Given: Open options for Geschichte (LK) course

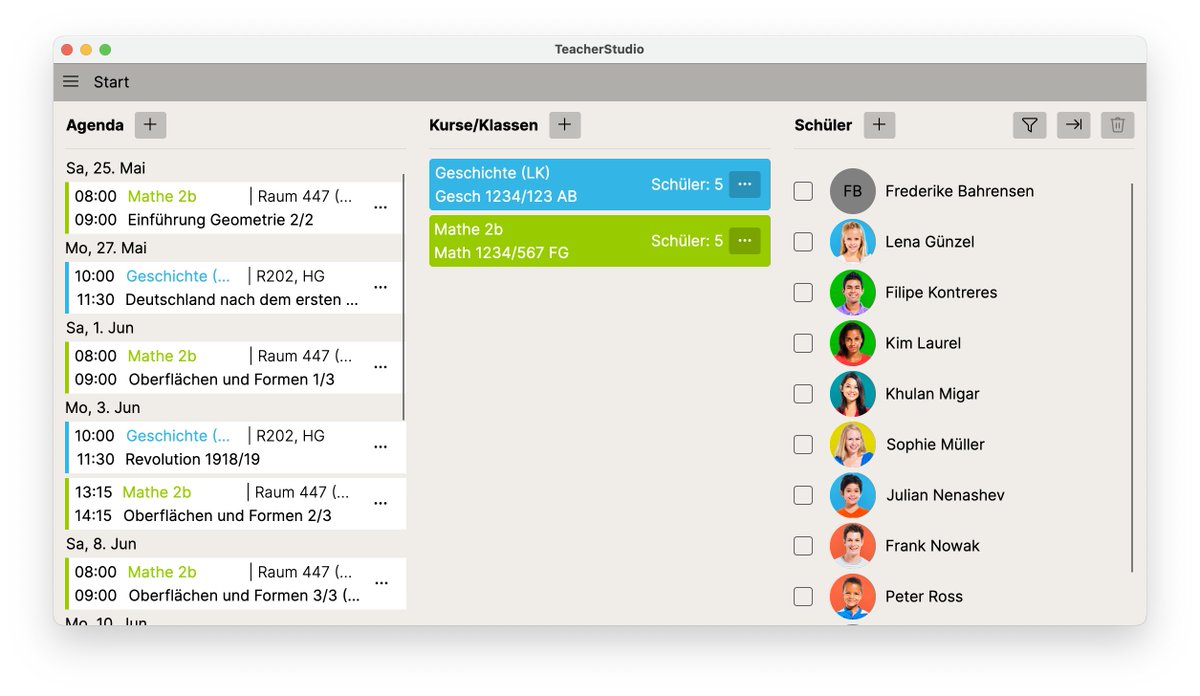Looking at the screenshot, I should [x=744, y=184].
